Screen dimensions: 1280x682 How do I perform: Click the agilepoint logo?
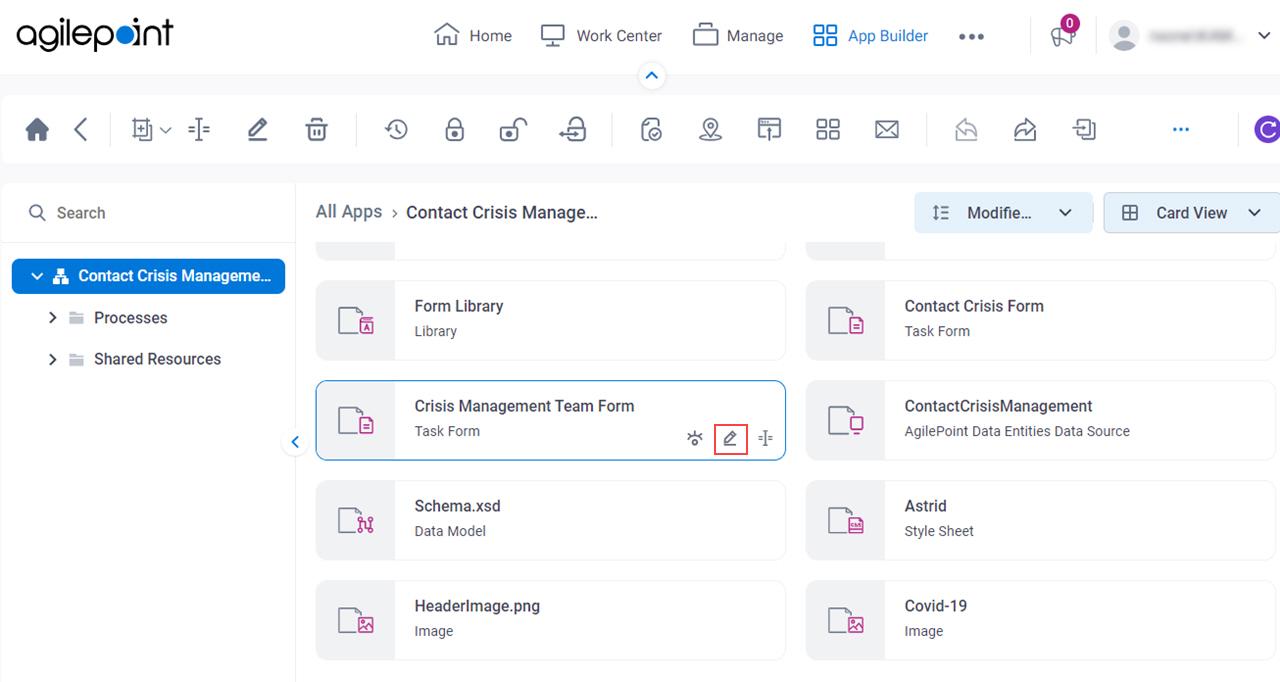[x=94, y=34]
